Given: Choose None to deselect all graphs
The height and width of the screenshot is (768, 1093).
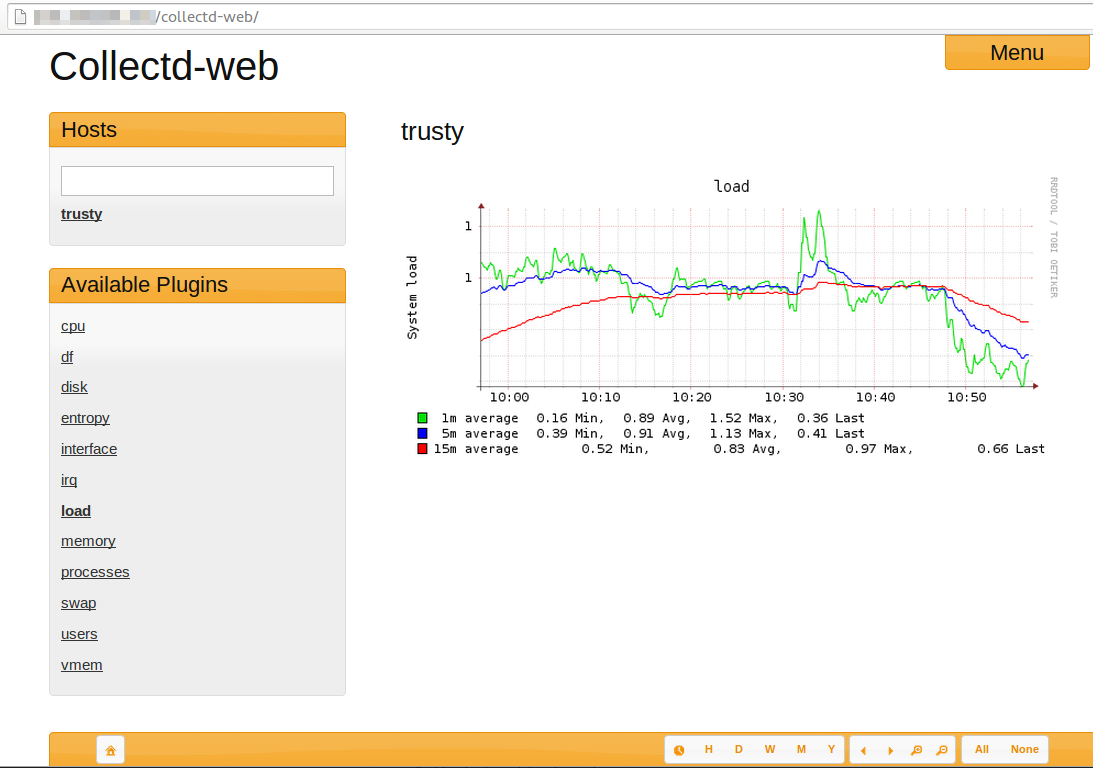Looking at the screenshot, I should pyautogui.click(x=1025, y=750).
